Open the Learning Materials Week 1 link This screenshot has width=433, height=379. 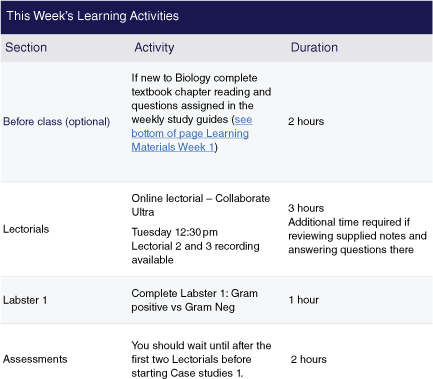(191, 133)
